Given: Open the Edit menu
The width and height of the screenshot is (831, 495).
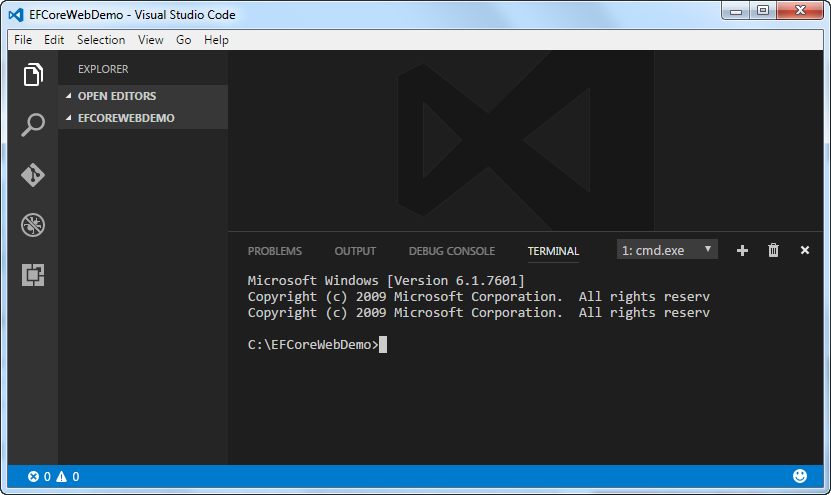Looking at the screenshot, I should click(54, 40).
